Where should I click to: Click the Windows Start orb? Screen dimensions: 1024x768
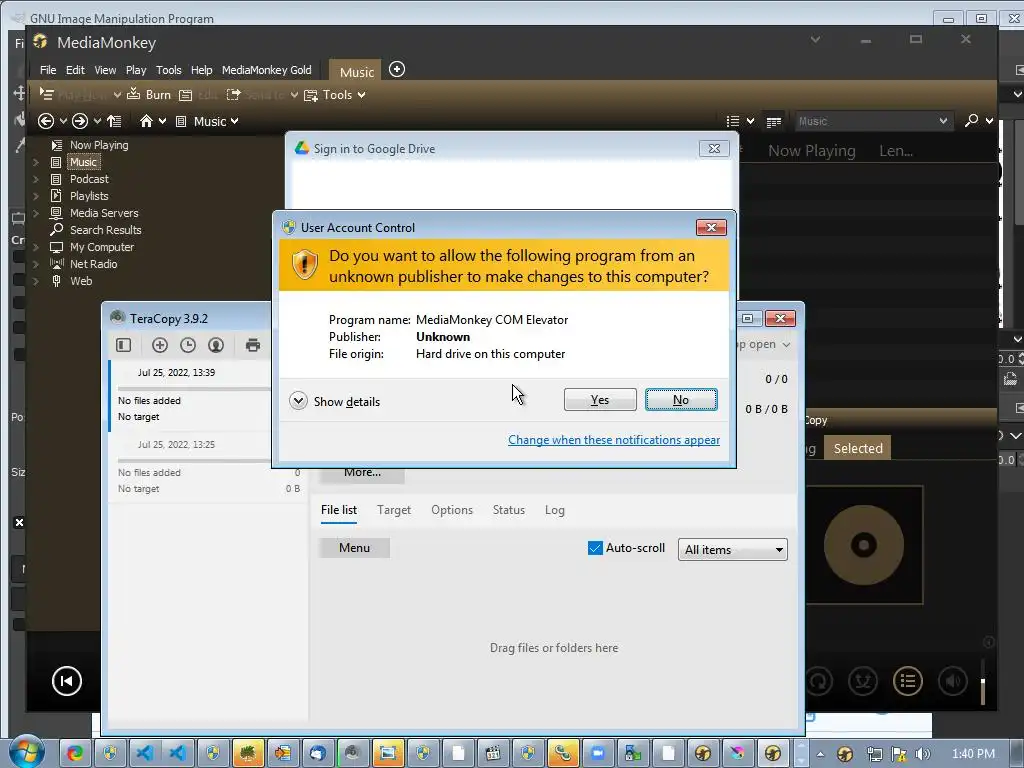[x=27, y=752]
